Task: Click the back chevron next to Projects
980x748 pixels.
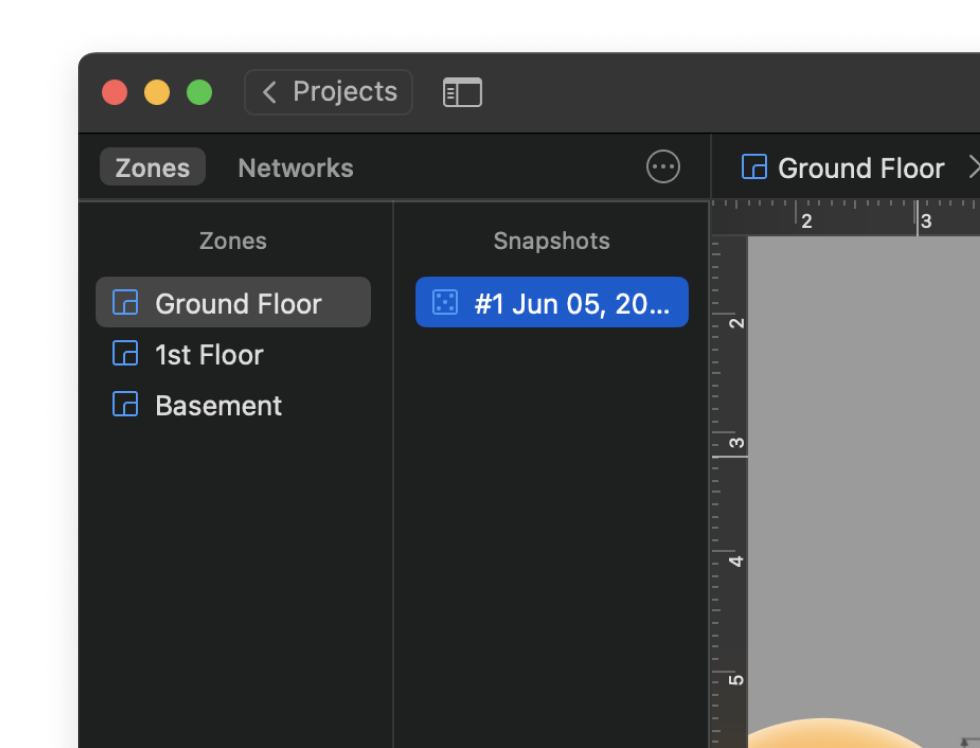Action: coord(269,93)
